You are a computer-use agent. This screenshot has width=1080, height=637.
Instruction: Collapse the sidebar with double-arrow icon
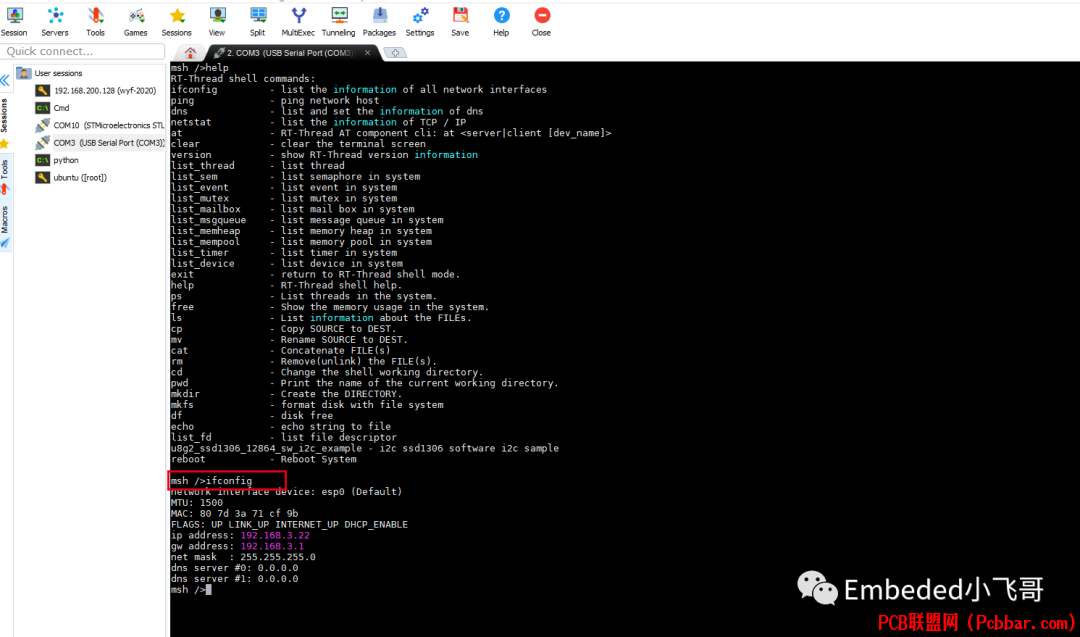click(5, 81)
